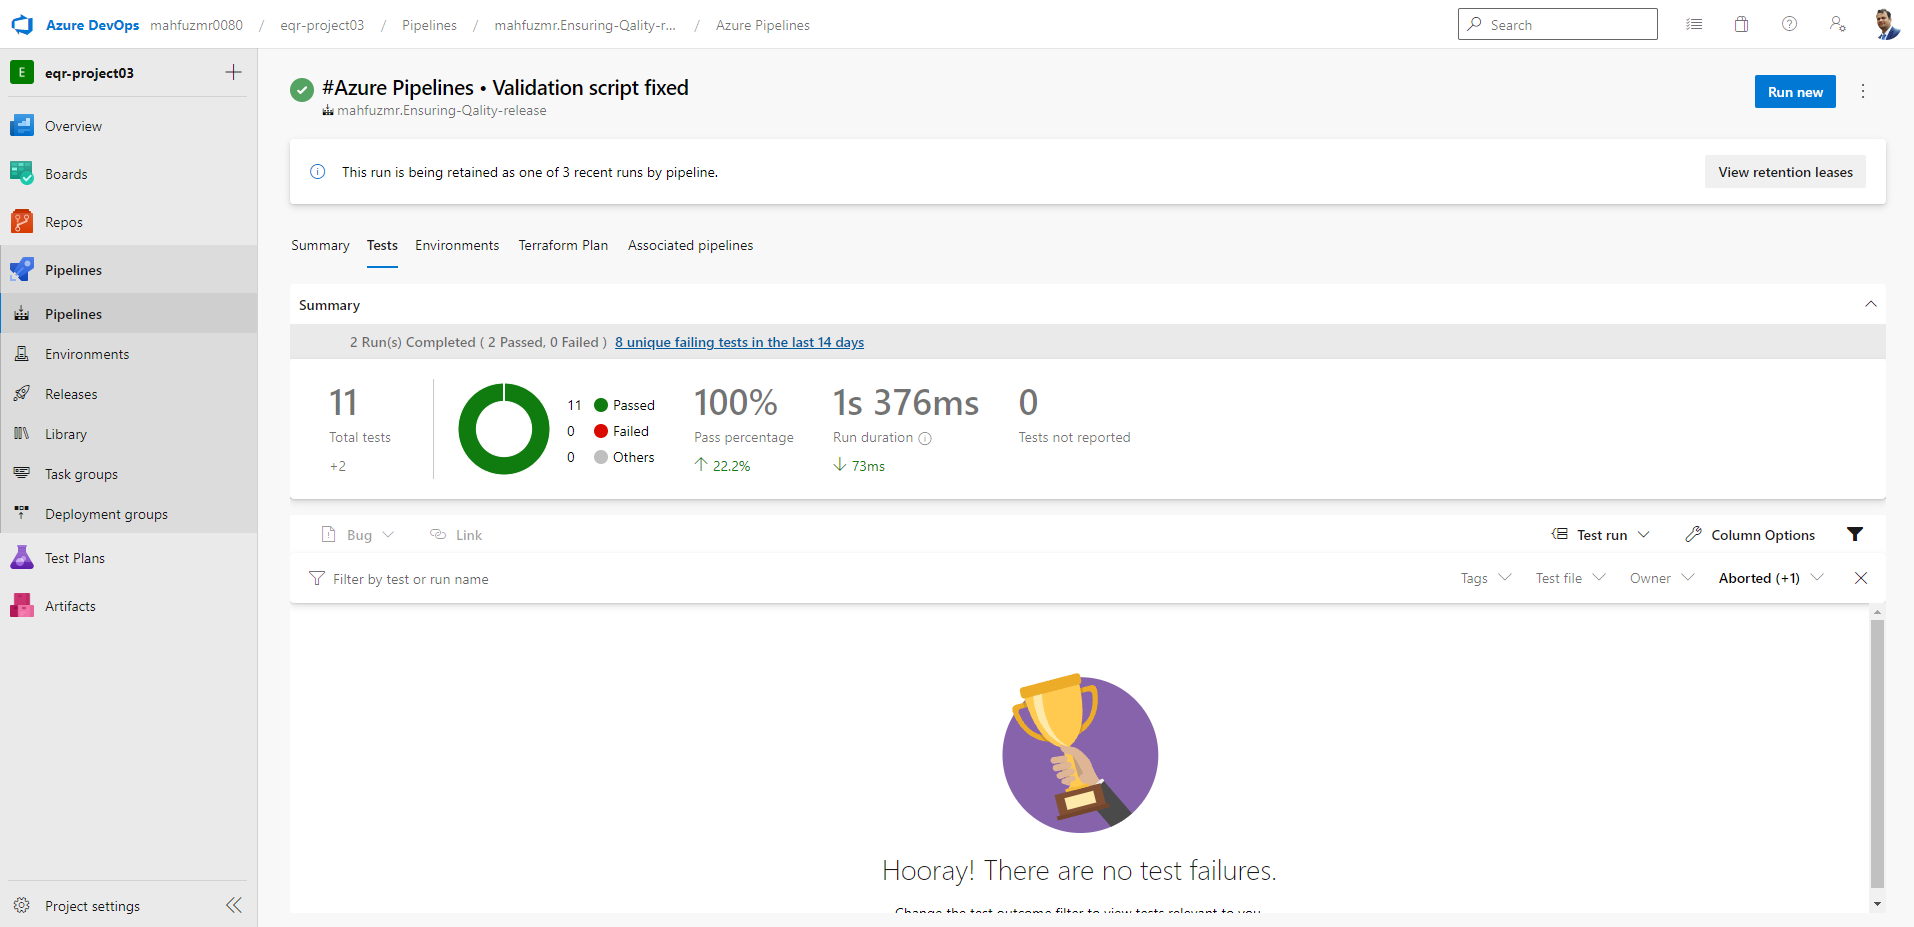Screen dimensions: 1914x927
Task: Click the scrollbar down arrow
Action: [1877, 904]
